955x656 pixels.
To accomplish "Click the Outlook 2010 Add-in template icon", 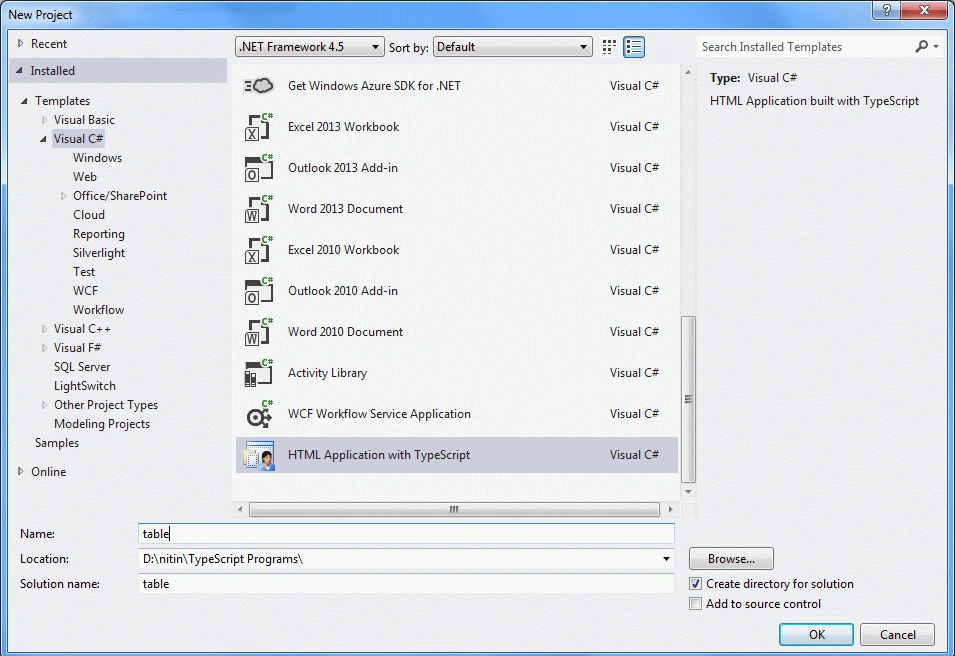I will [x=259, y=291].
